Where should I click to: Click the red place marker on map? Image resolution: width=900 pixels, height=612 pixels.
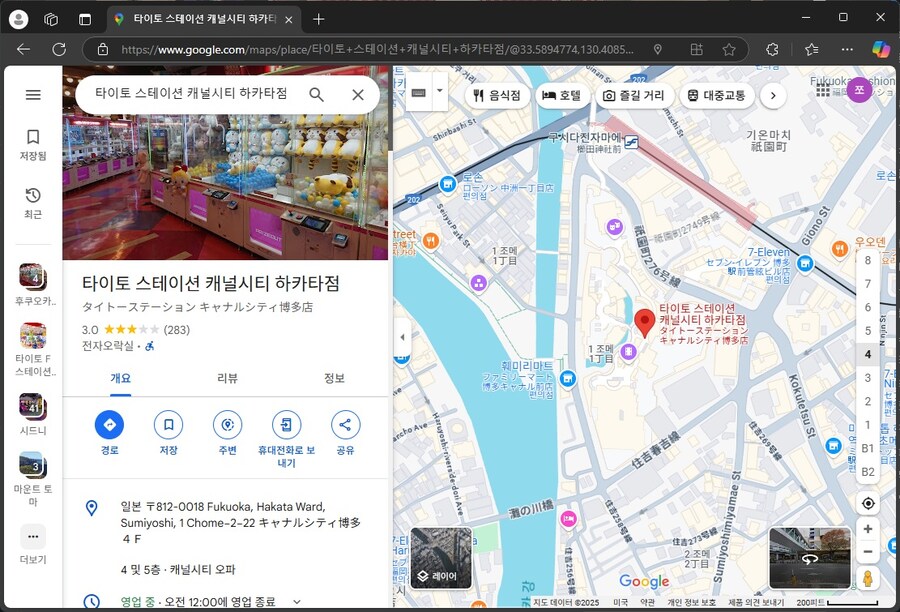(x=645, y=323)
